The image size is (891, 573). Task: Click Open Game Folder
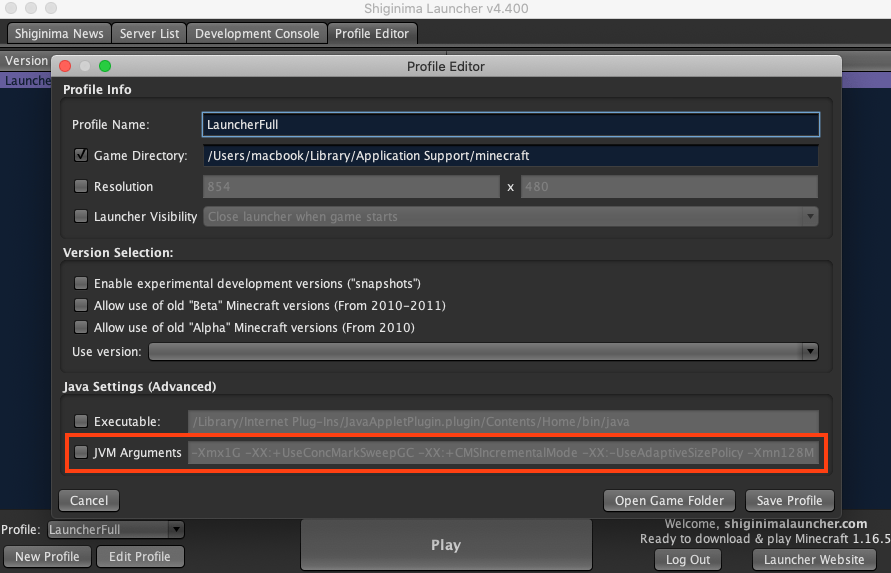669,500
